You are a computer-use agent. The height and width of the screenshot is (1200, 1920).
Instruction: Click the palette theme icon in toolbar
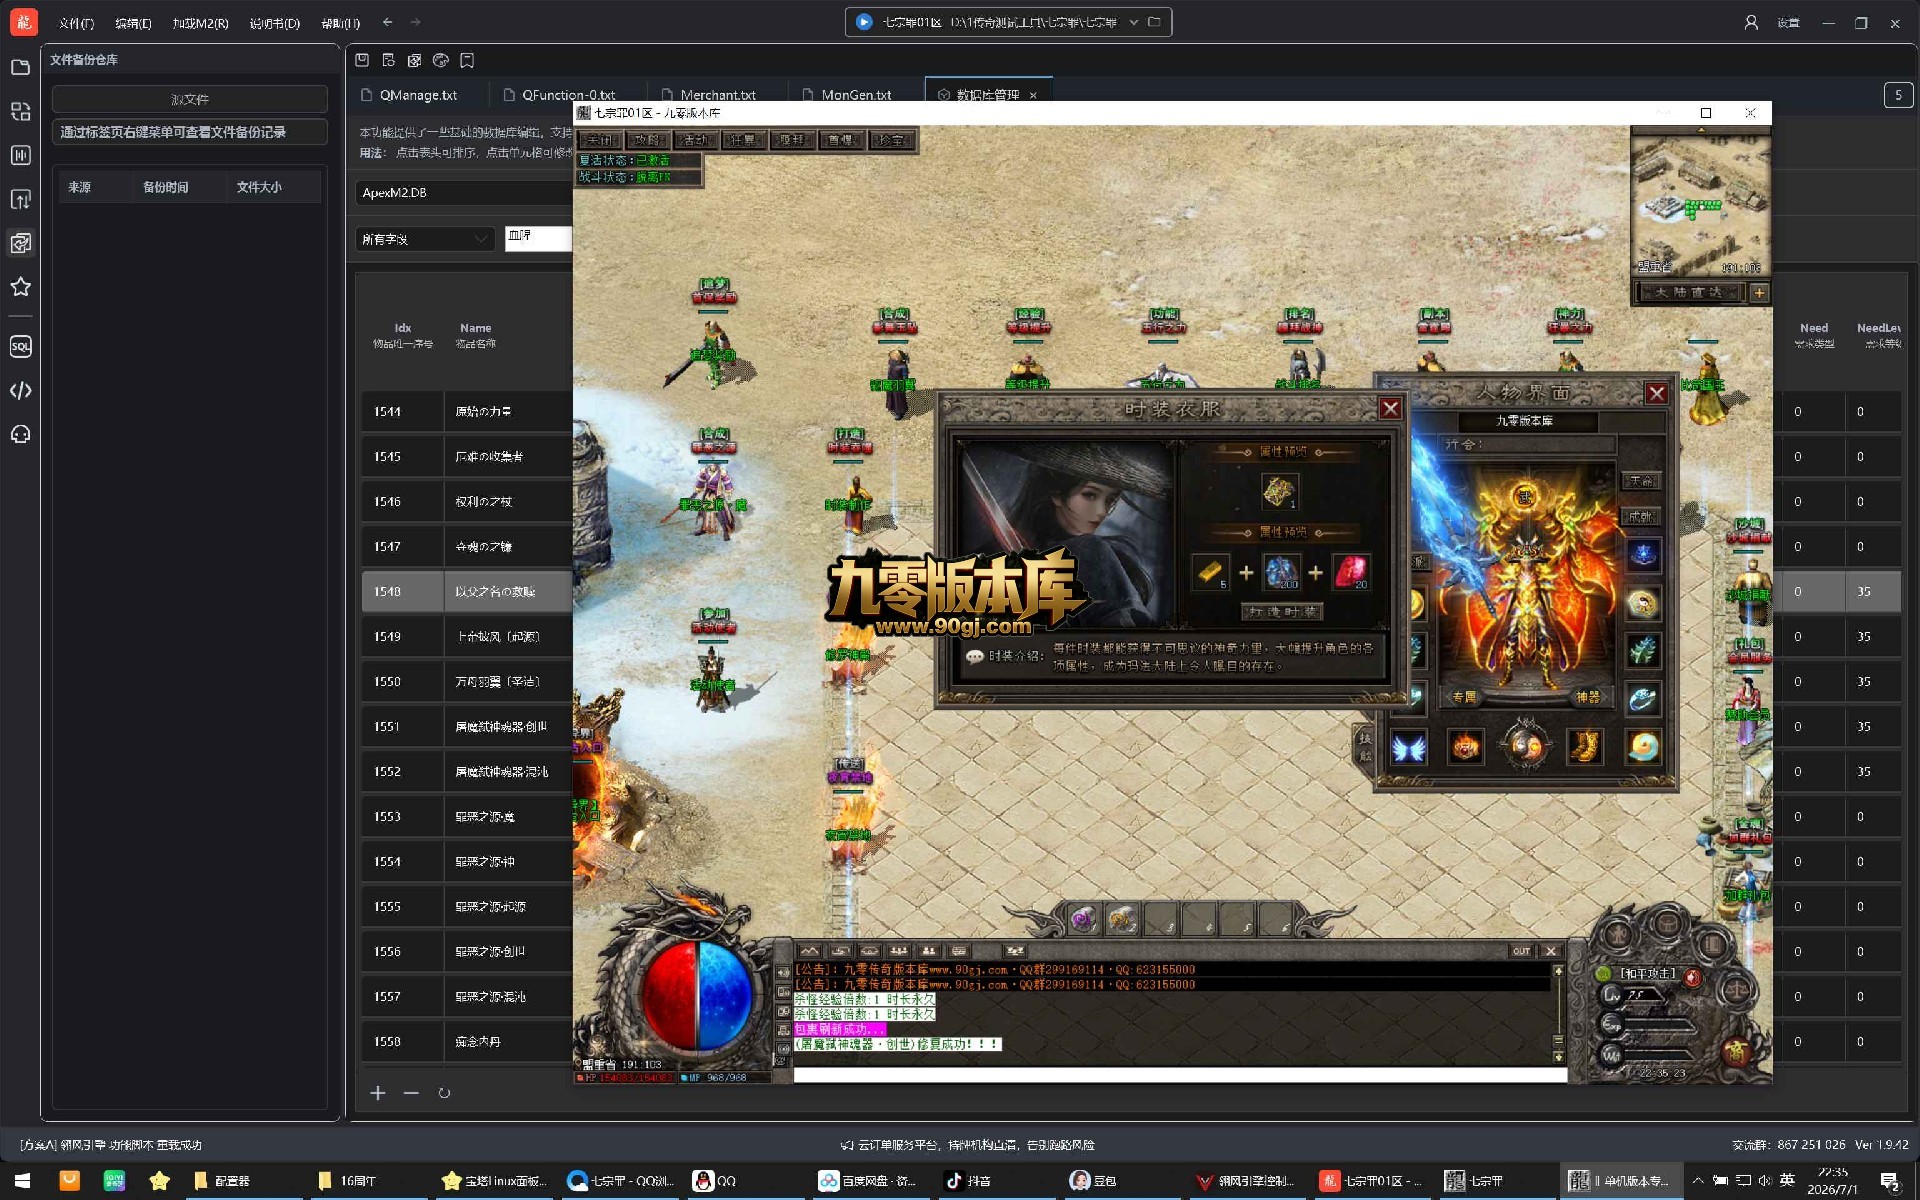click(x=440, y=60)
